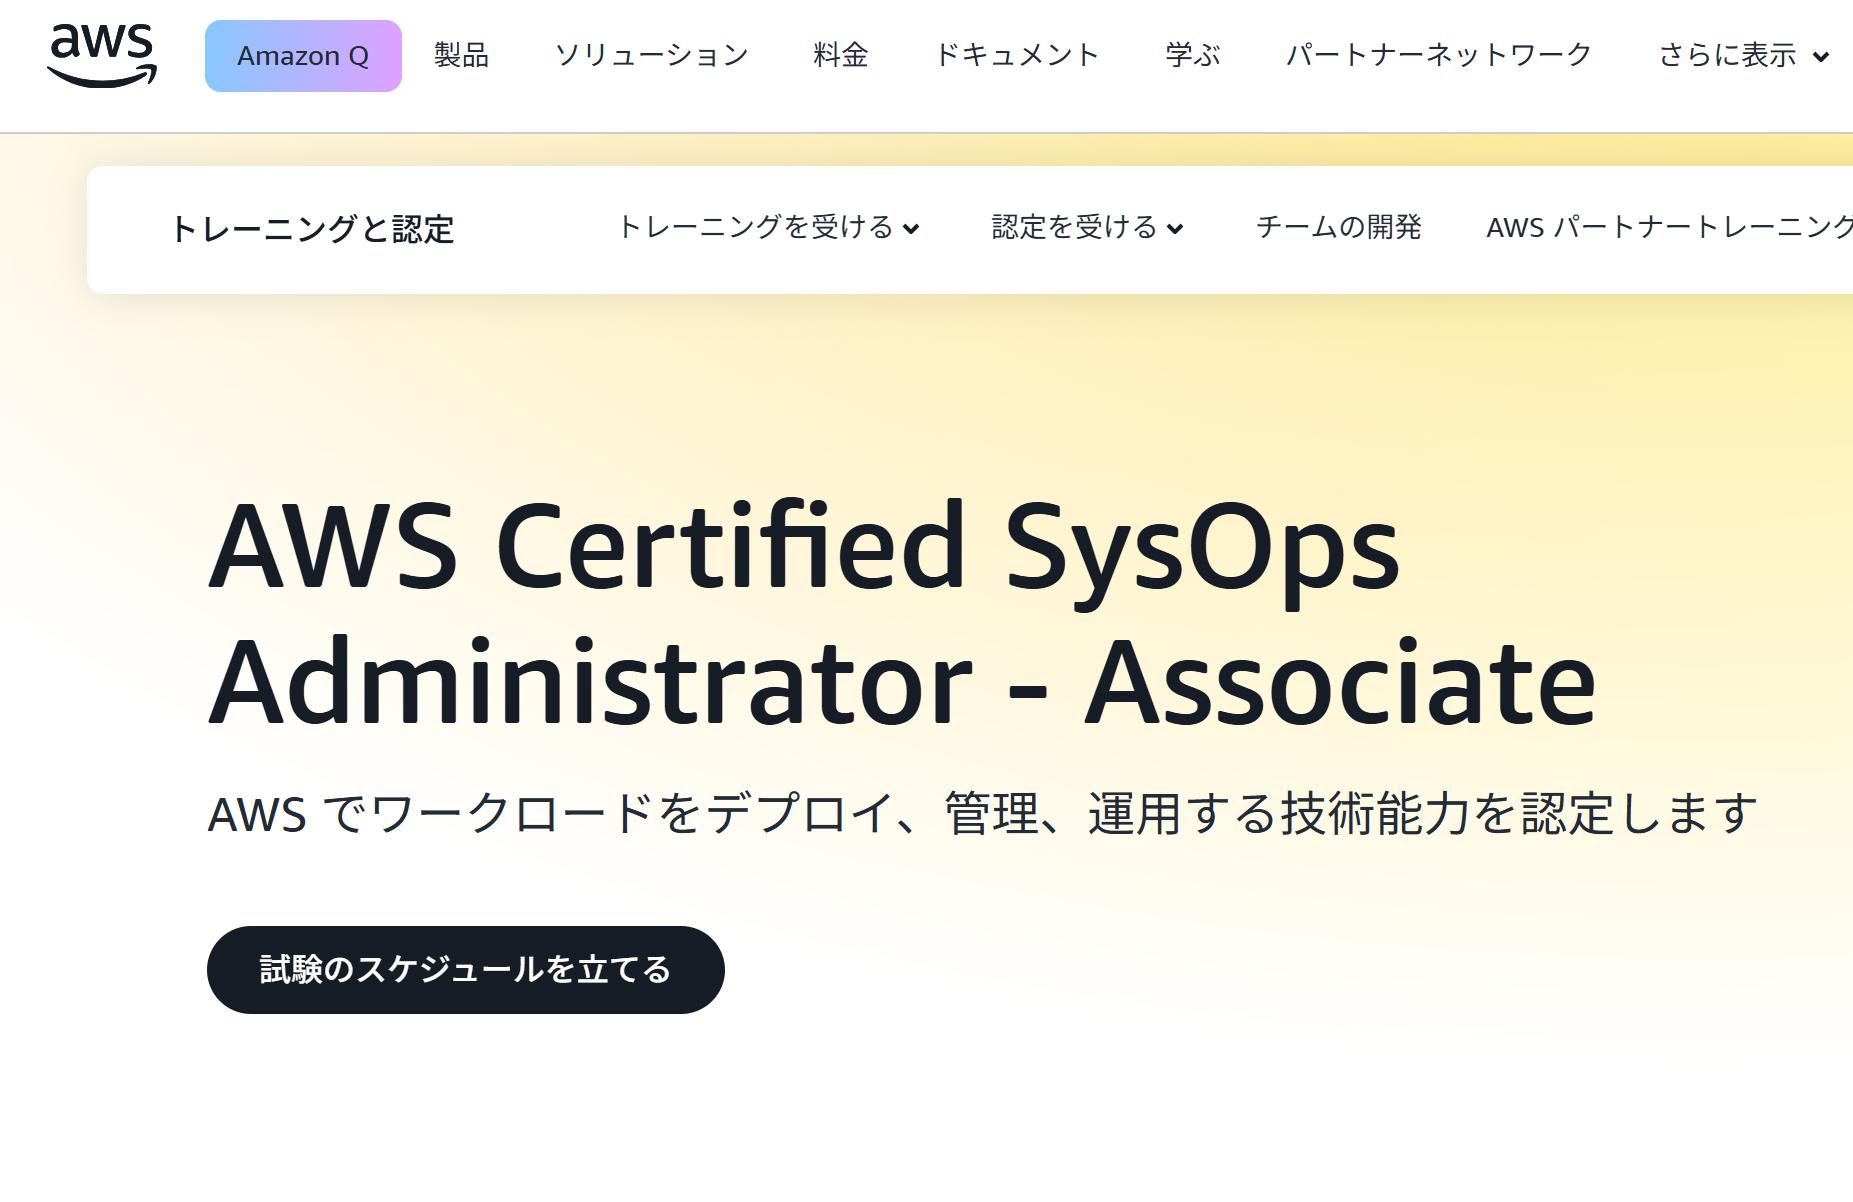Open AWS パートナートレーニング link
The width and height of the screenshot is (1853, 1202).
(x=1669, y=228)
